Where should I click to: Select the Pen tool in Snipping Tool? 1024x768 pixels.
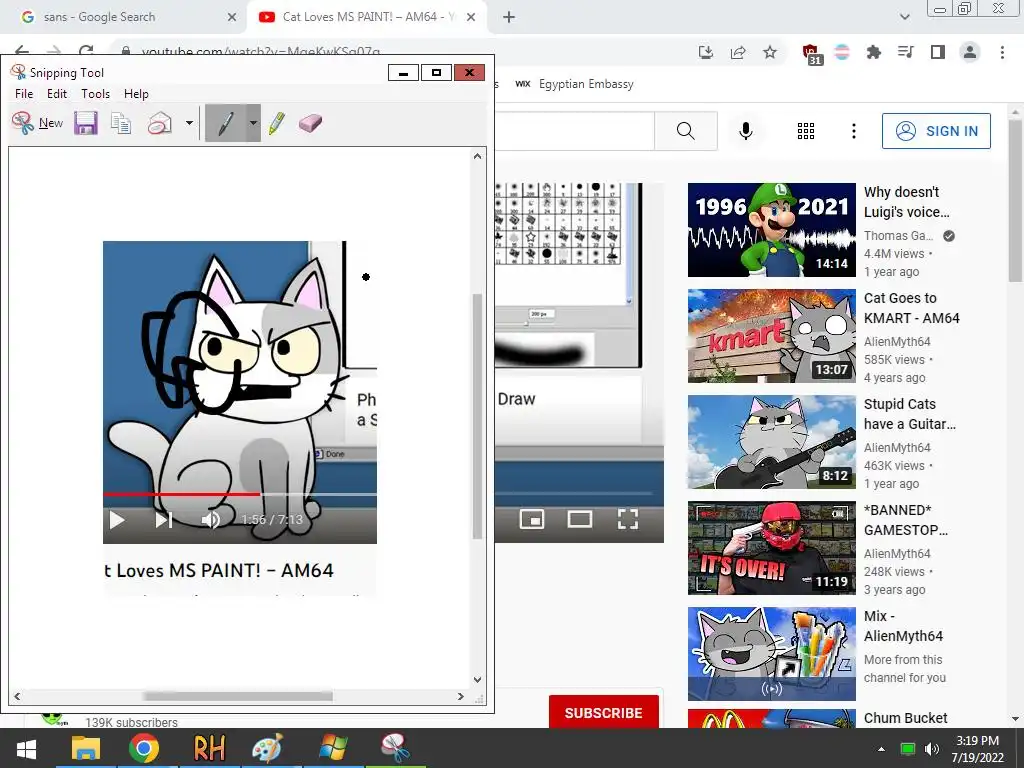coord(225,123)
